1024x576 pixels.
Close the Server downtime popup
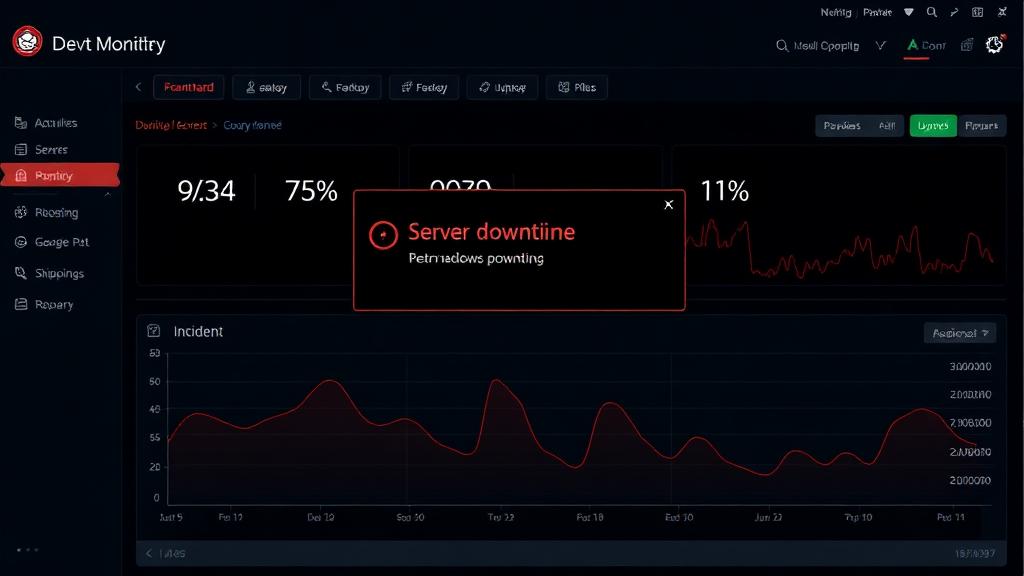click(669, 204)
